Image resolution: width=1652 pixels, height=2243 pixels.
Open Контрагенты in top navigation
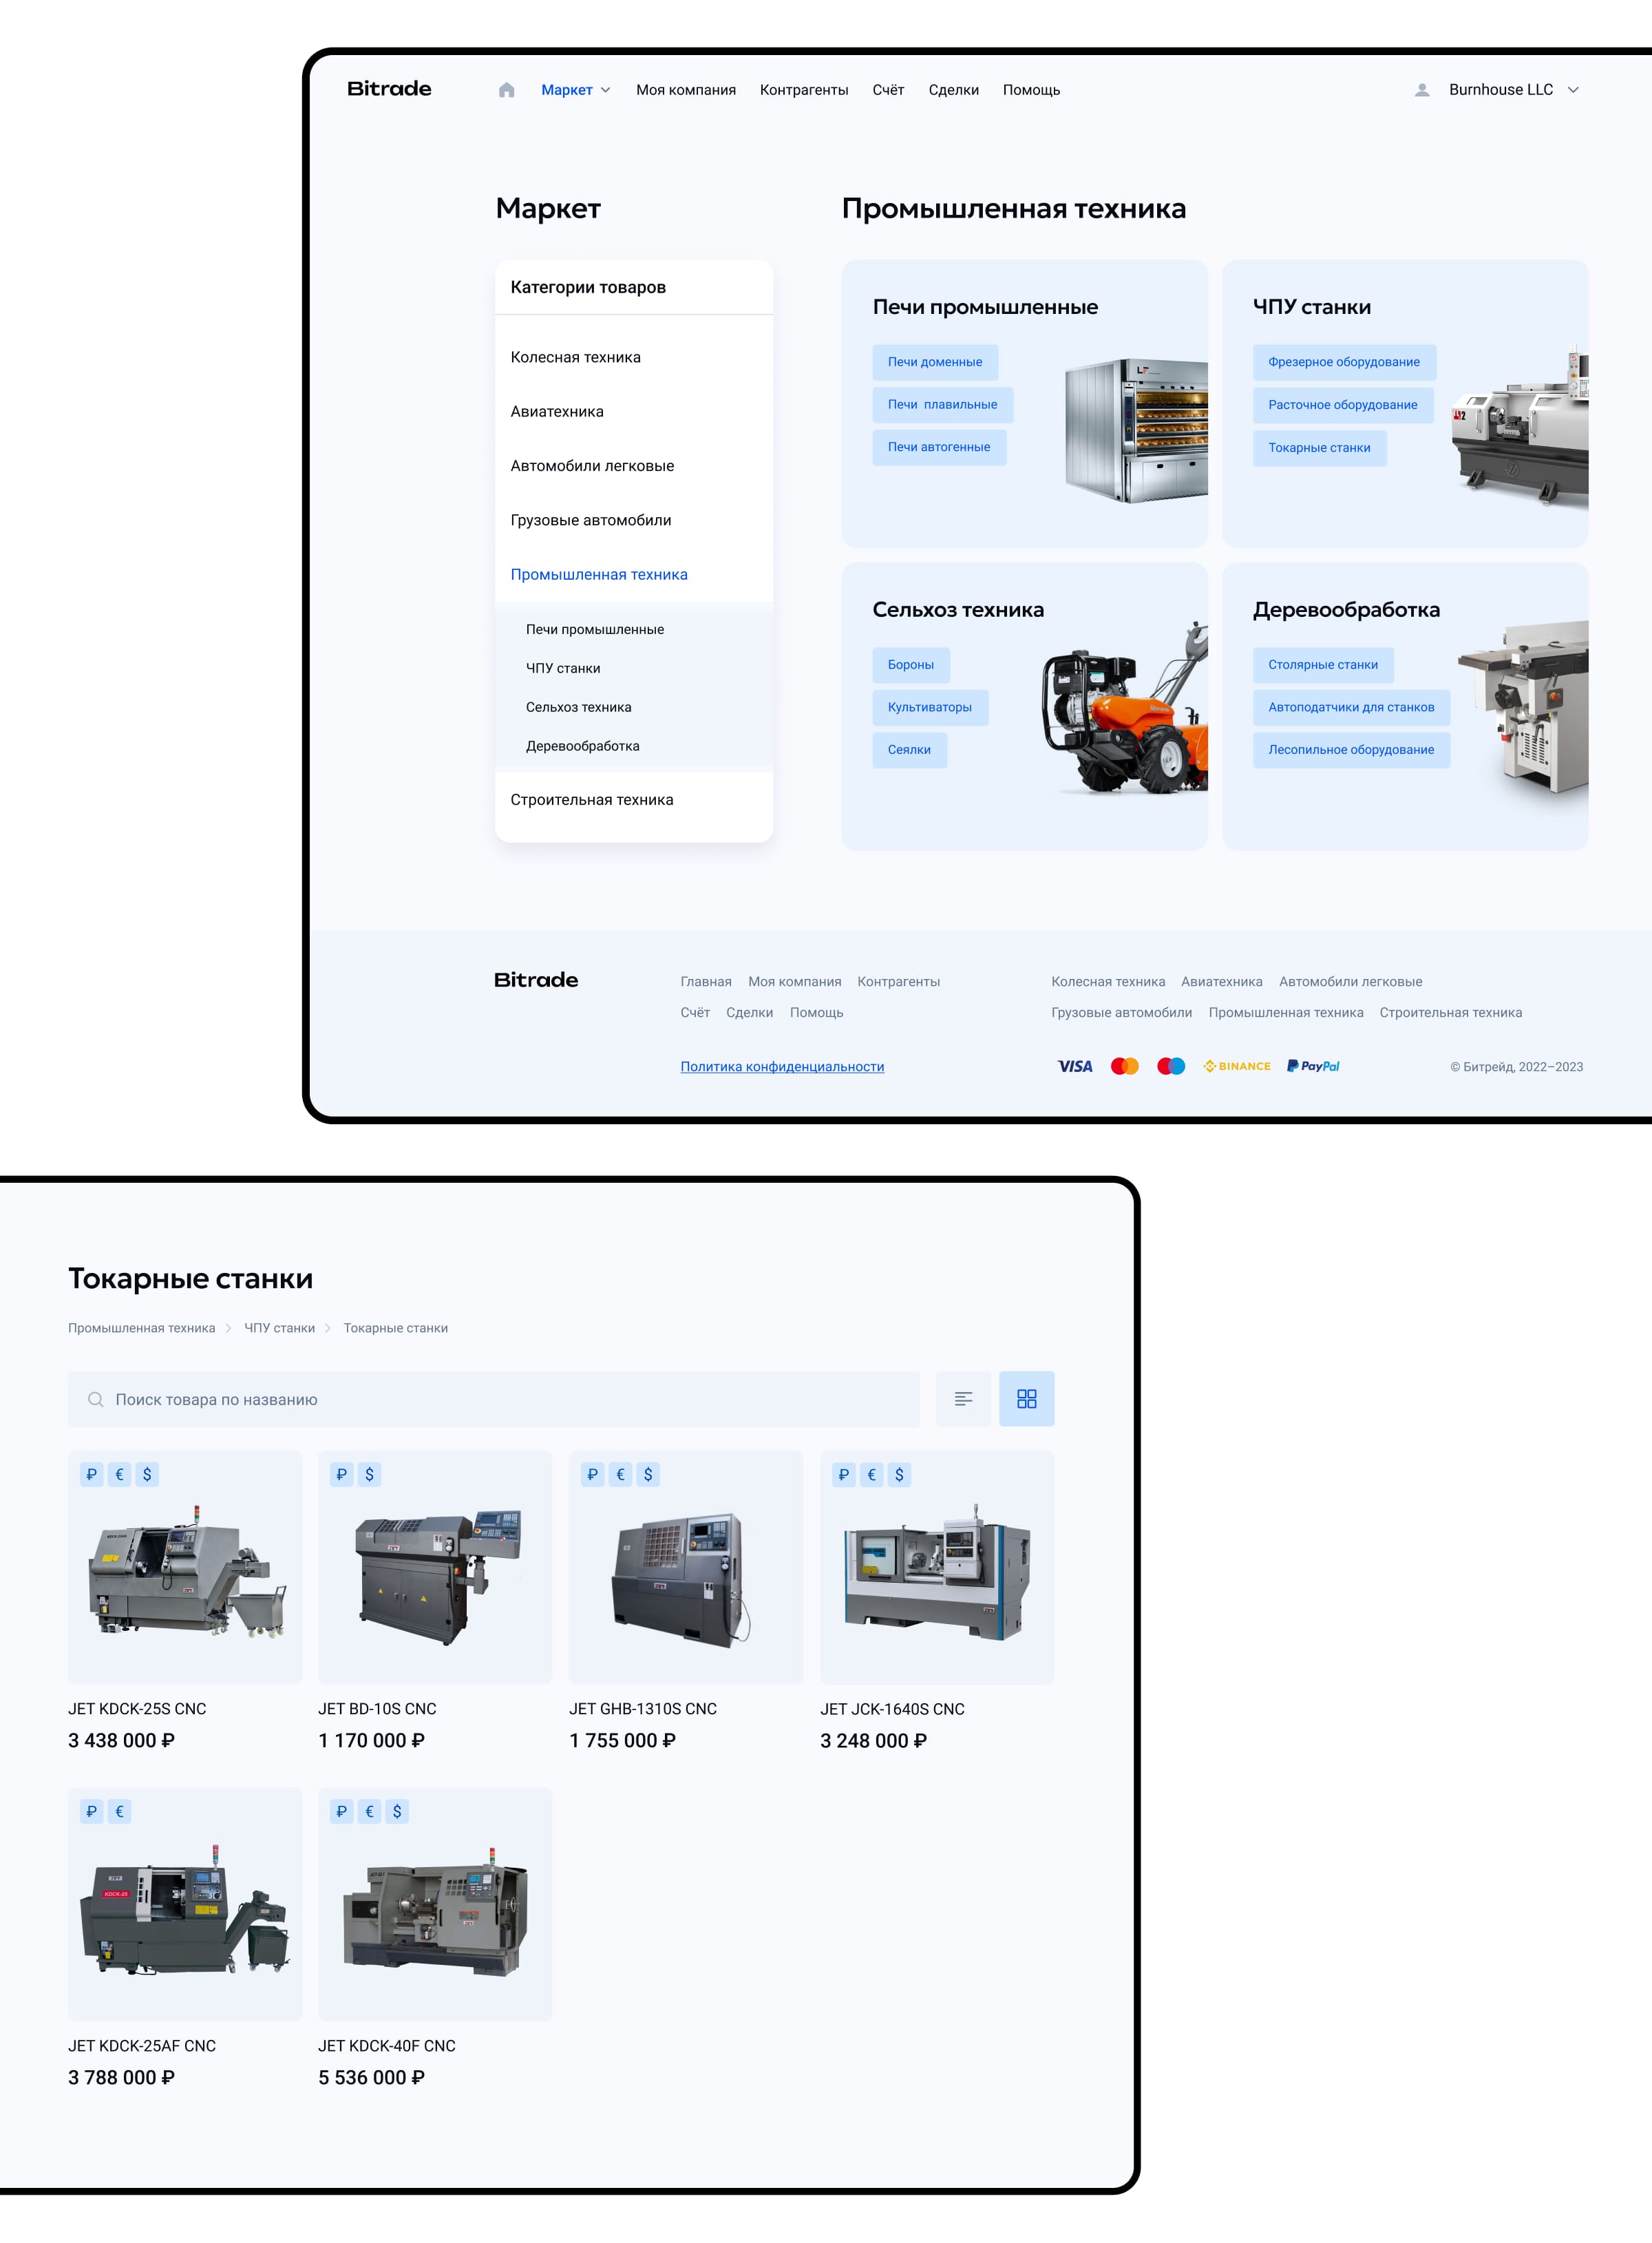click(x=803, y=90)
